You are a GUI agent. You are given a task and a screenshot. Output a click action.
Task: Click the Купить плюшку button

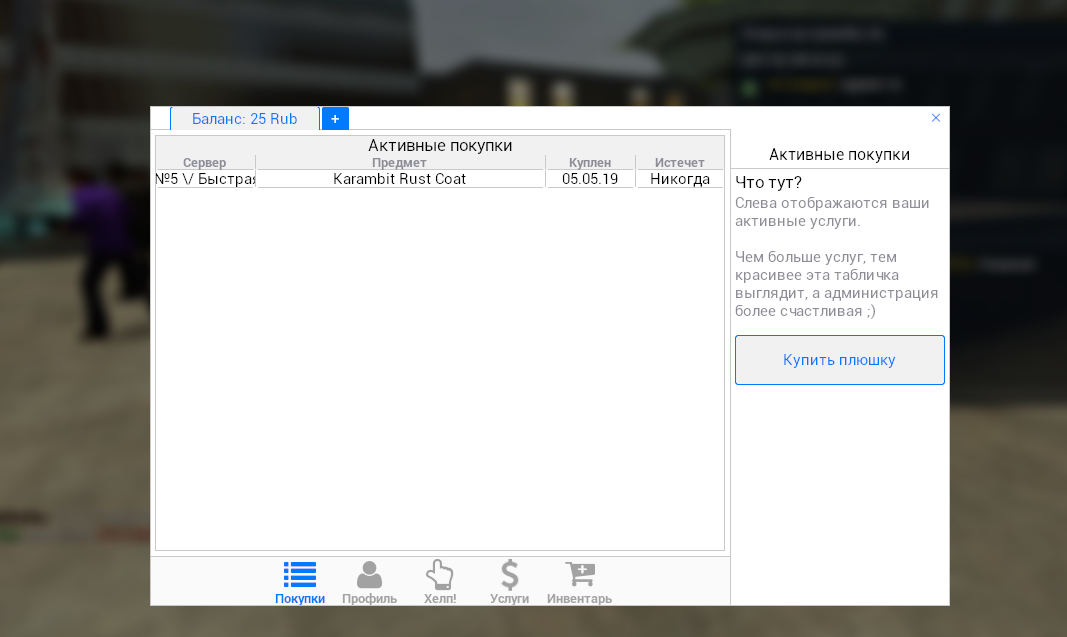click(839, 360)
